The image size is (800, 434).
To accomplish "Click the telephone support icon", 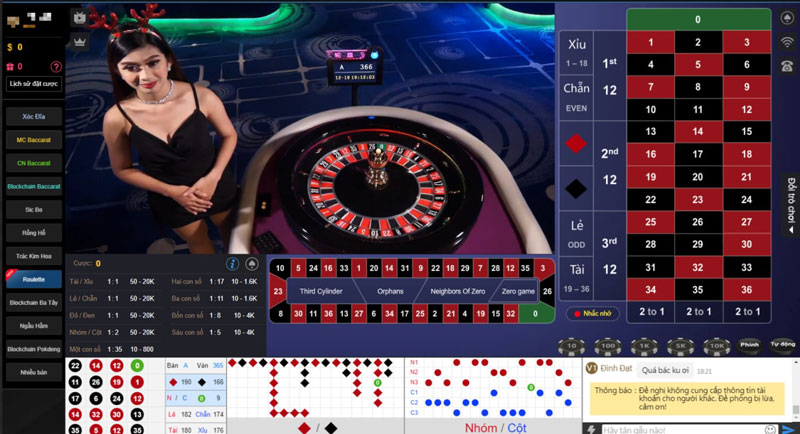I will [787, 66].
